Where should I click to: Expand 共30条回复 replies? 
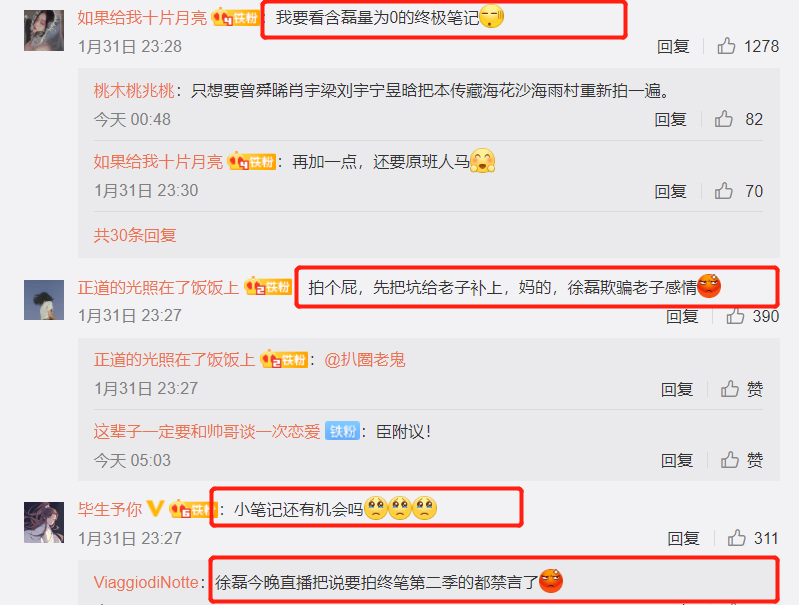[135, 235]
